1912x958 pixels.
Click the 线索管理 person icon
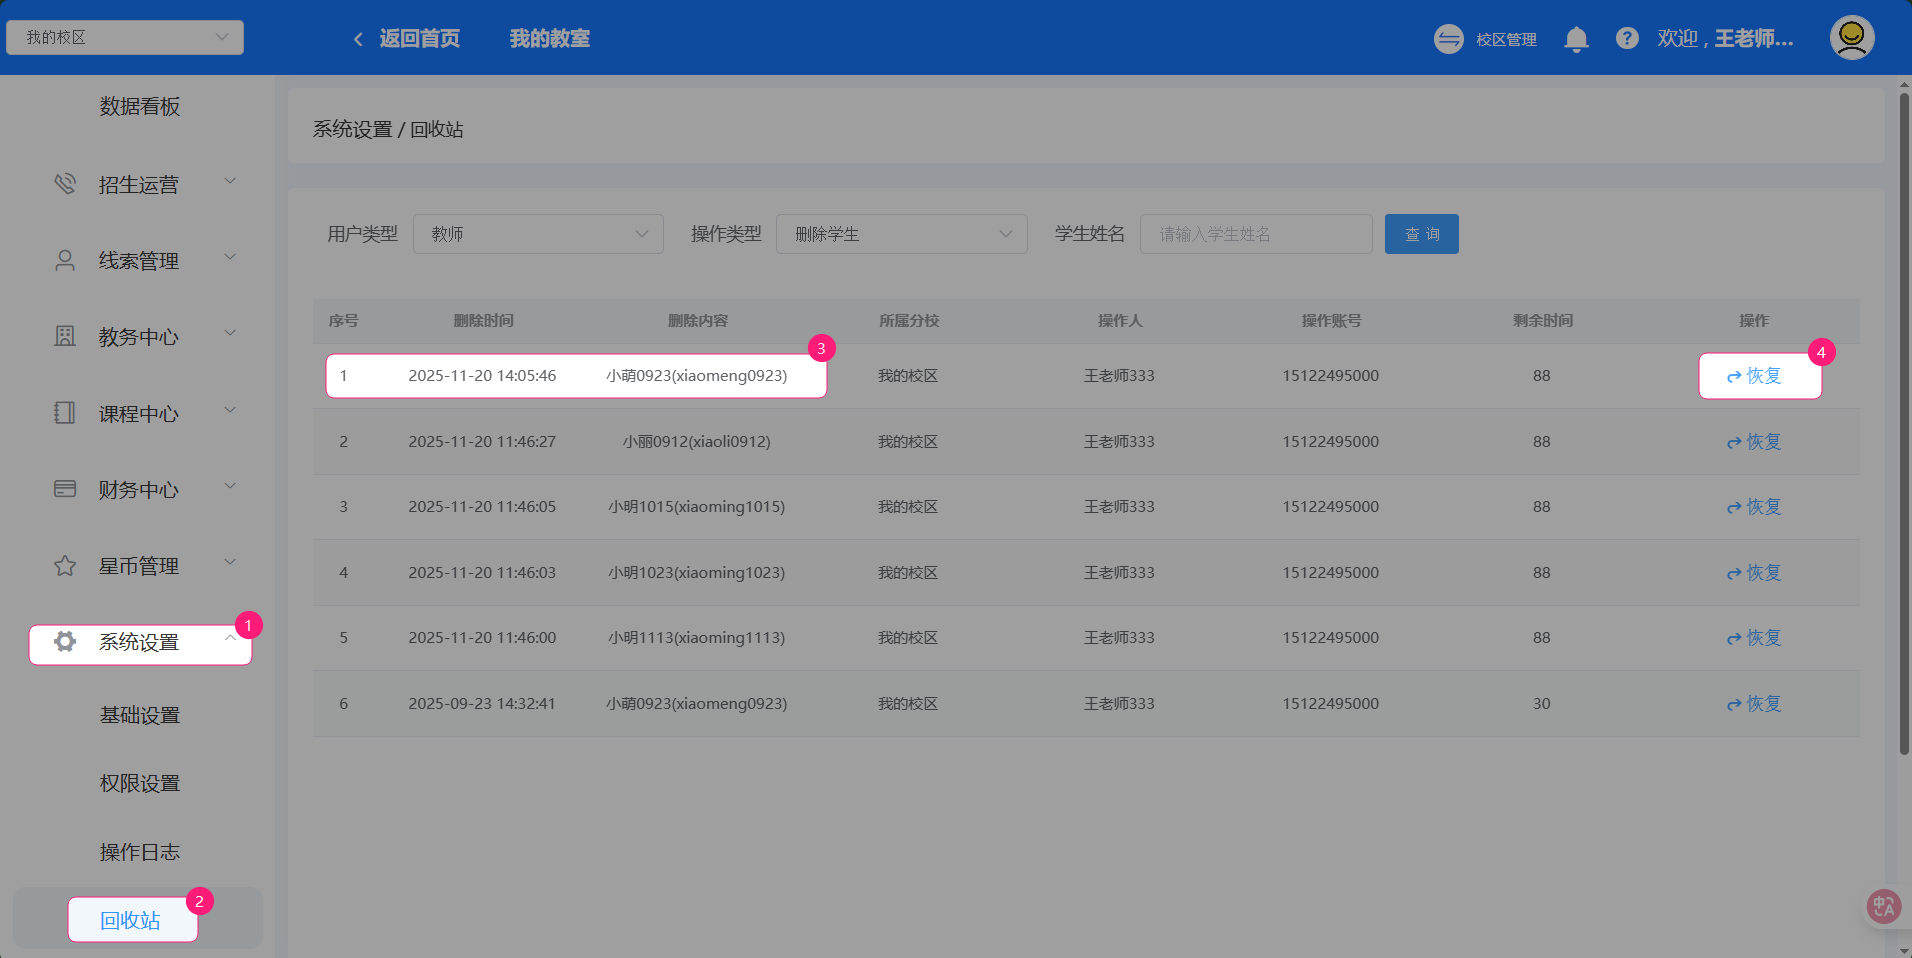[x=65, y=259]
